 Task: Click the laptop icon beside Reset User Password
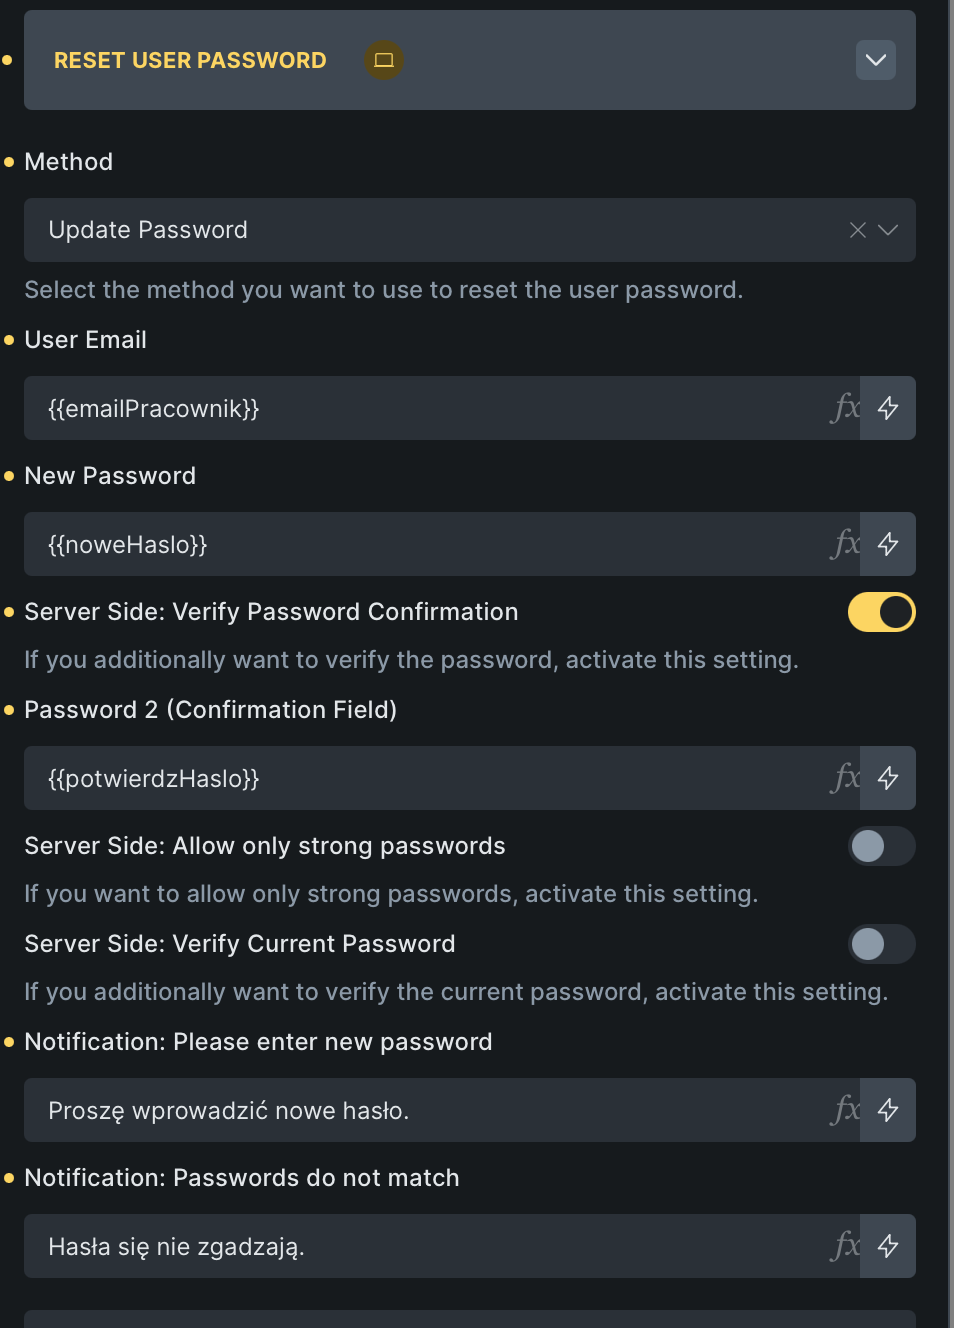[x=383, y=60]
